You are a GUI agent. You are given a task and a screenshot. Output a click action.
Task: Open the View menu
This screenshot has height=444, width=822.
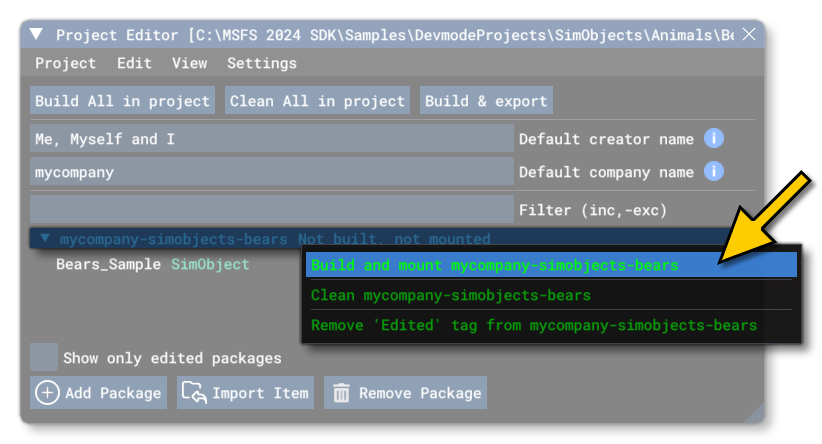click(190, 63)
